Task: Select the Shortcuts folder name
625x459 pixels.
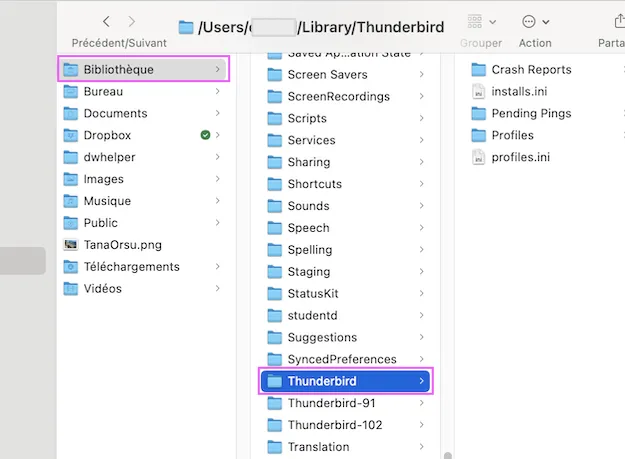Action: [x=315, y=184]
